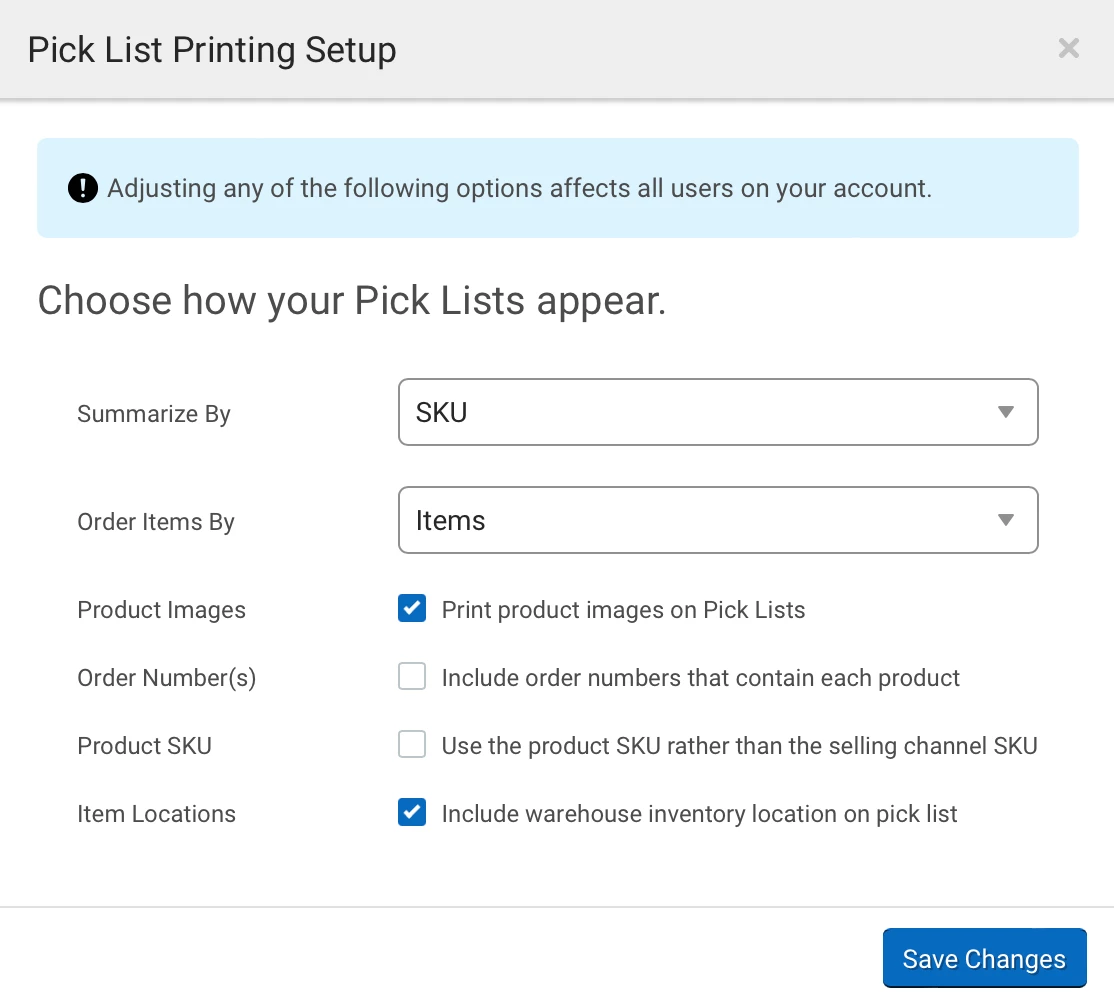Click the banner text about affecting all users
1114x1004 pixels.
pyautogui.click(x=519, y=188)
